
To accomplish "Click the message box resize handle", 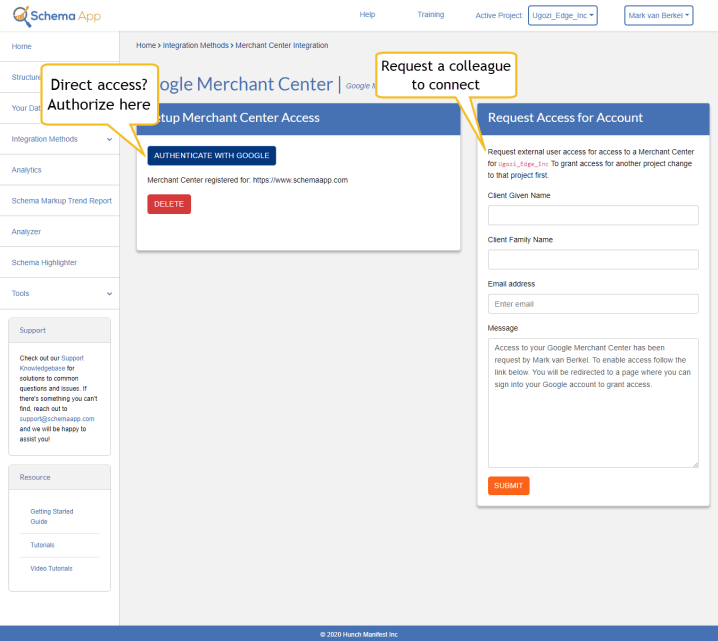I will (x=695, y=464).
